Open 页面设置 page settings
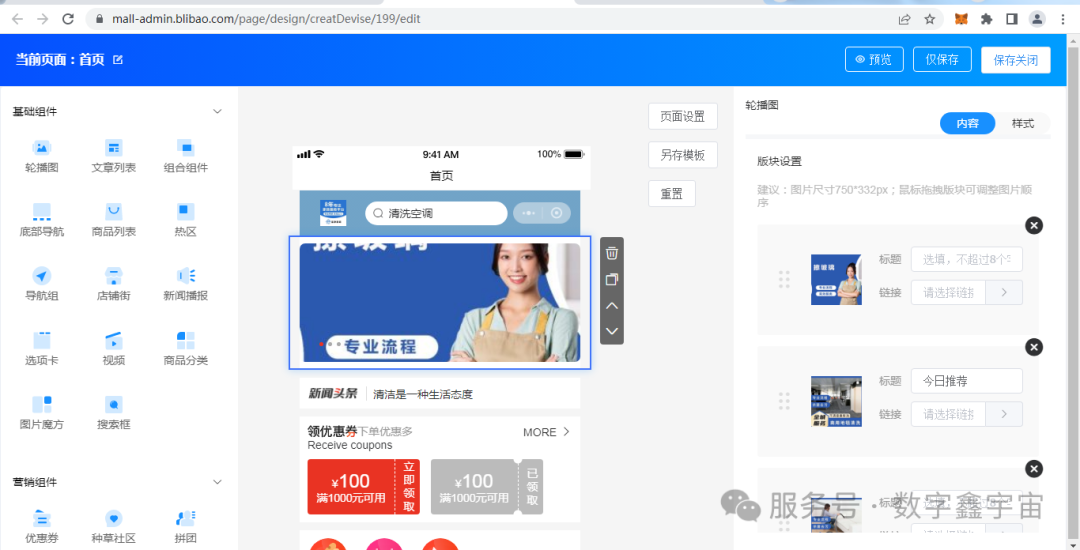The height and width of the screenshot is (550, 1080). pos(683,116)
